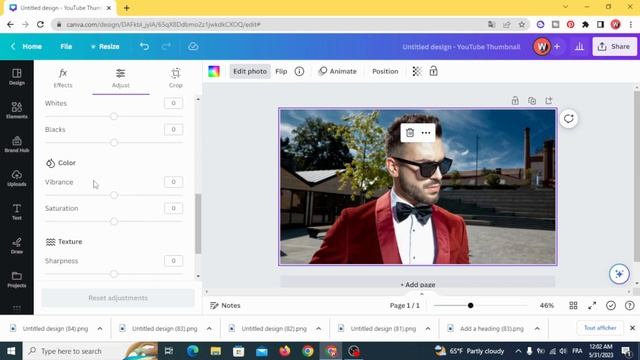Toggle the page lock above the canvas
The height and width of the screenshot is (360, 640).
(515, 100)
